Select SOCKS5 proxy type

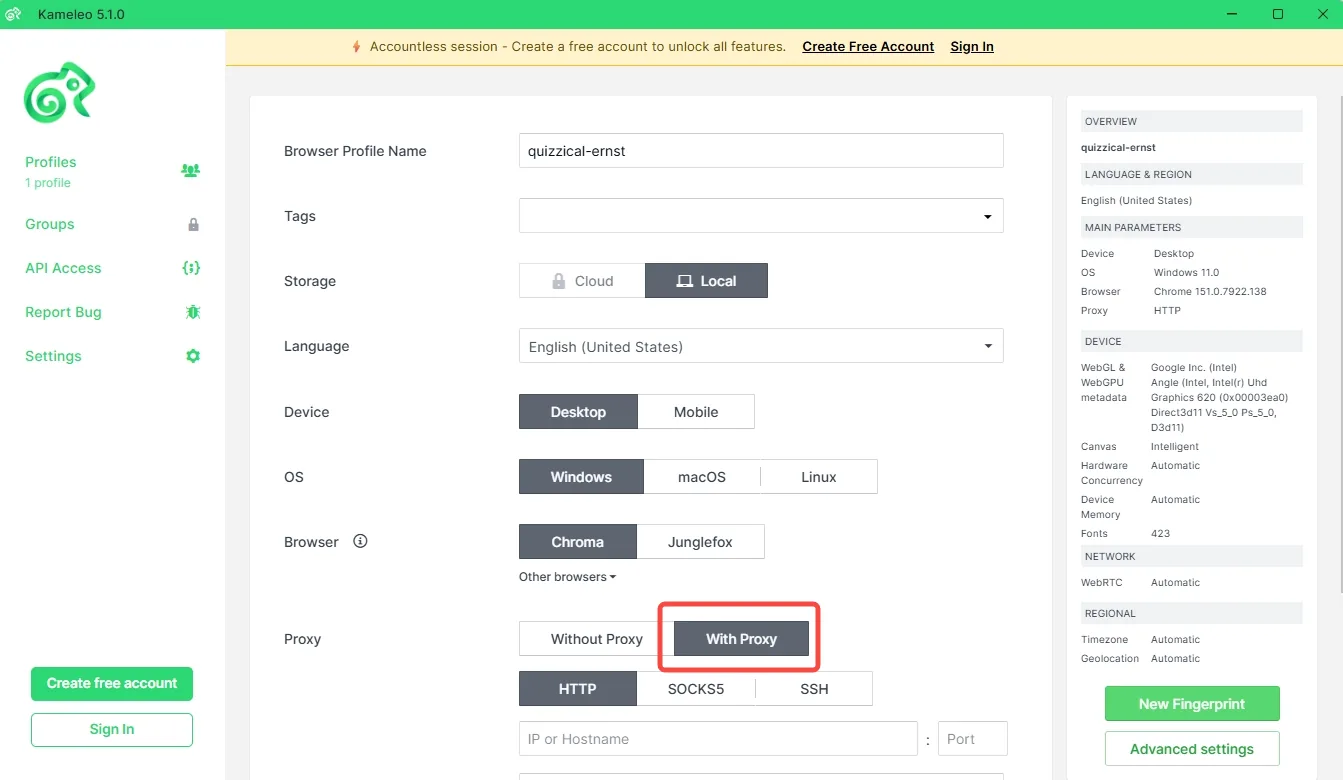pos(696,689)
